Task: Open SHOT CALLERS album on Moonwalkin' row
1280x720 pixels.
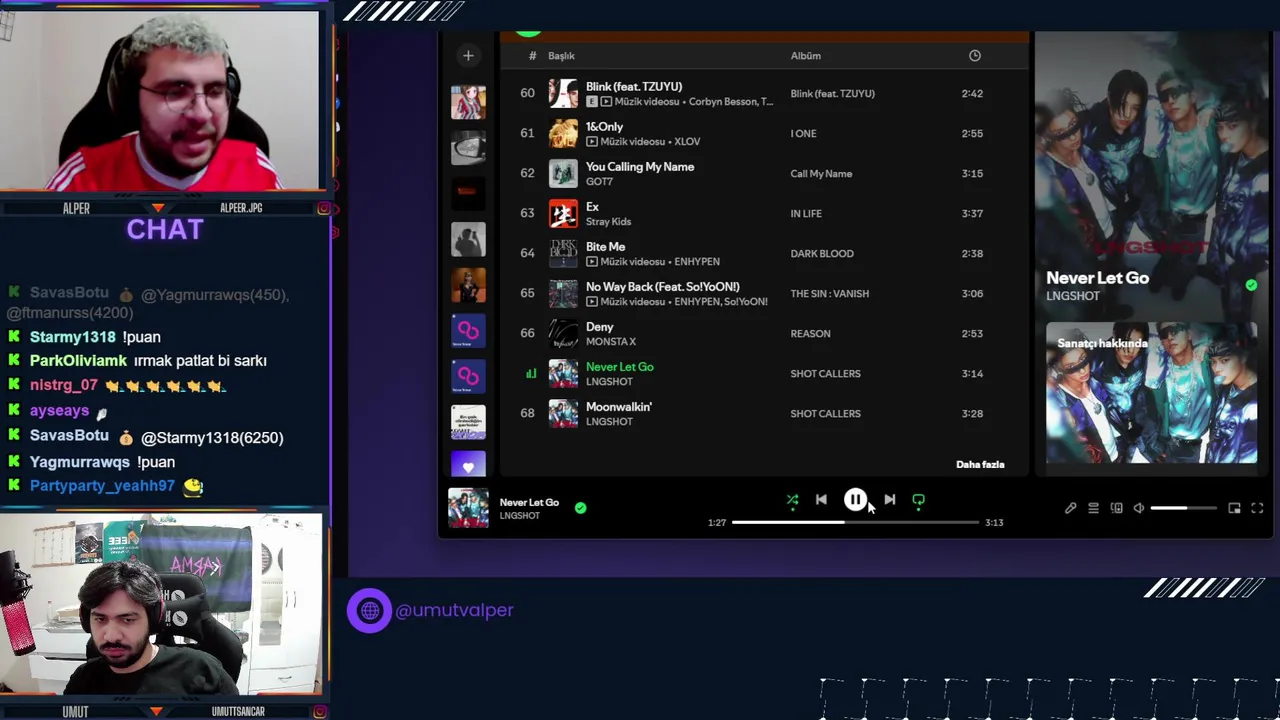Action: (x=825, y=414)
